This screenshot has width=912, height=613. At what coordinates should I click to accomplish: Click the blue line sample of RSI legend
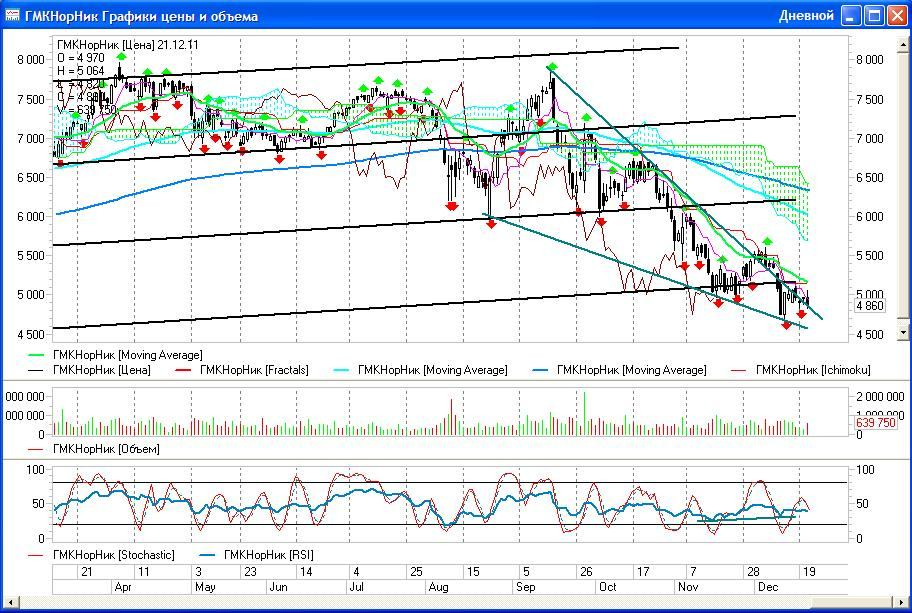click(207, 555)
